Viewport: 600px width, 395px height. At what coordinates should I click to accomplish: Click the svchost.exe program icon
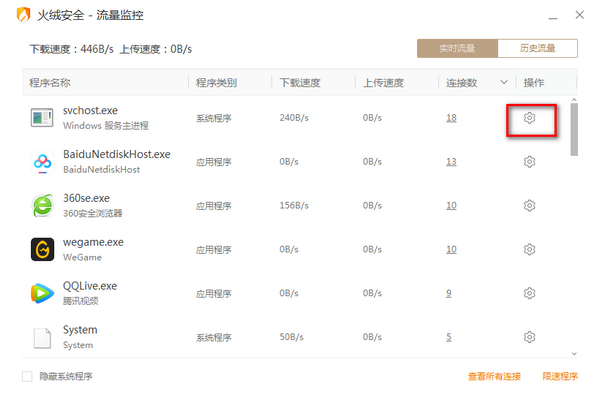pos(42,118)
